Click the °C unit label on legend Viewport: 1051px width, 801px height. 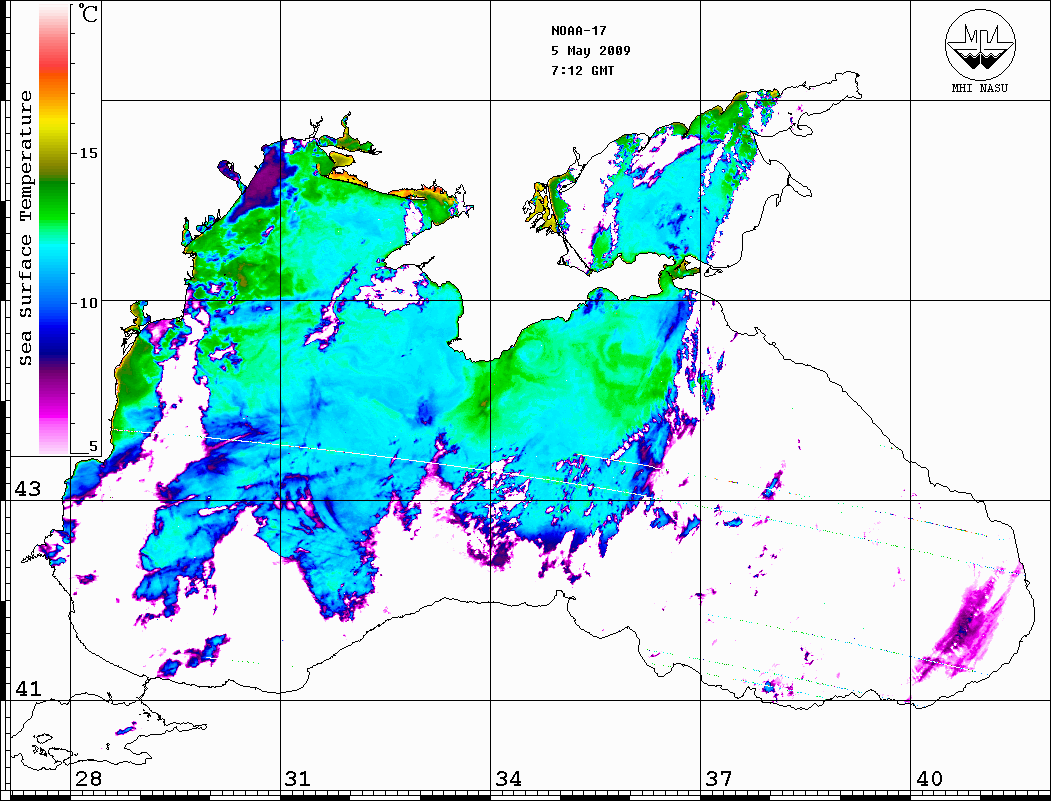click(x=88, y=13)
